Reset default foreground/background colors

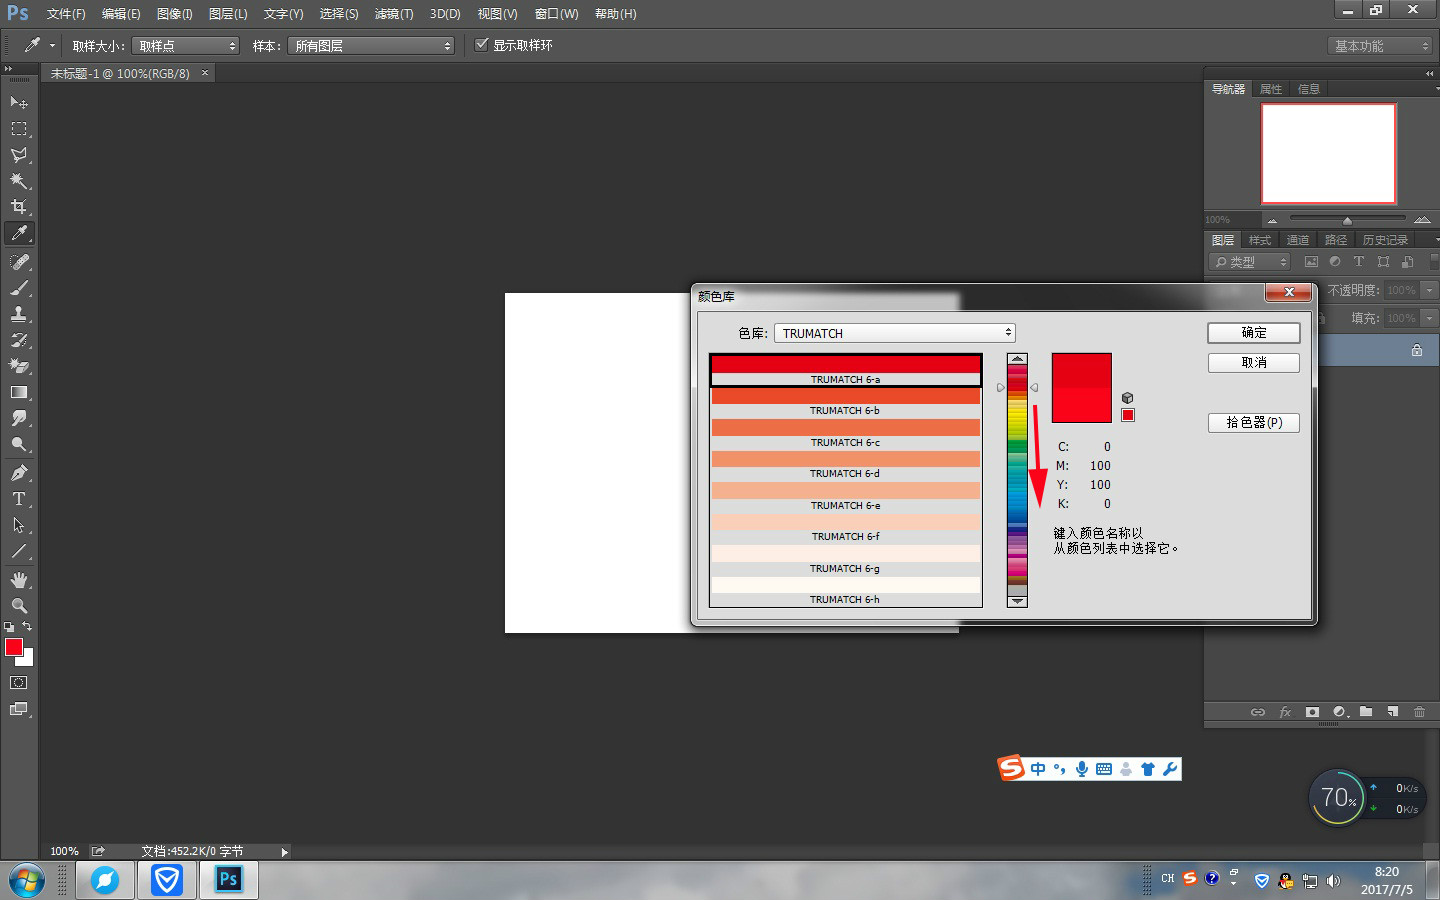9,627
